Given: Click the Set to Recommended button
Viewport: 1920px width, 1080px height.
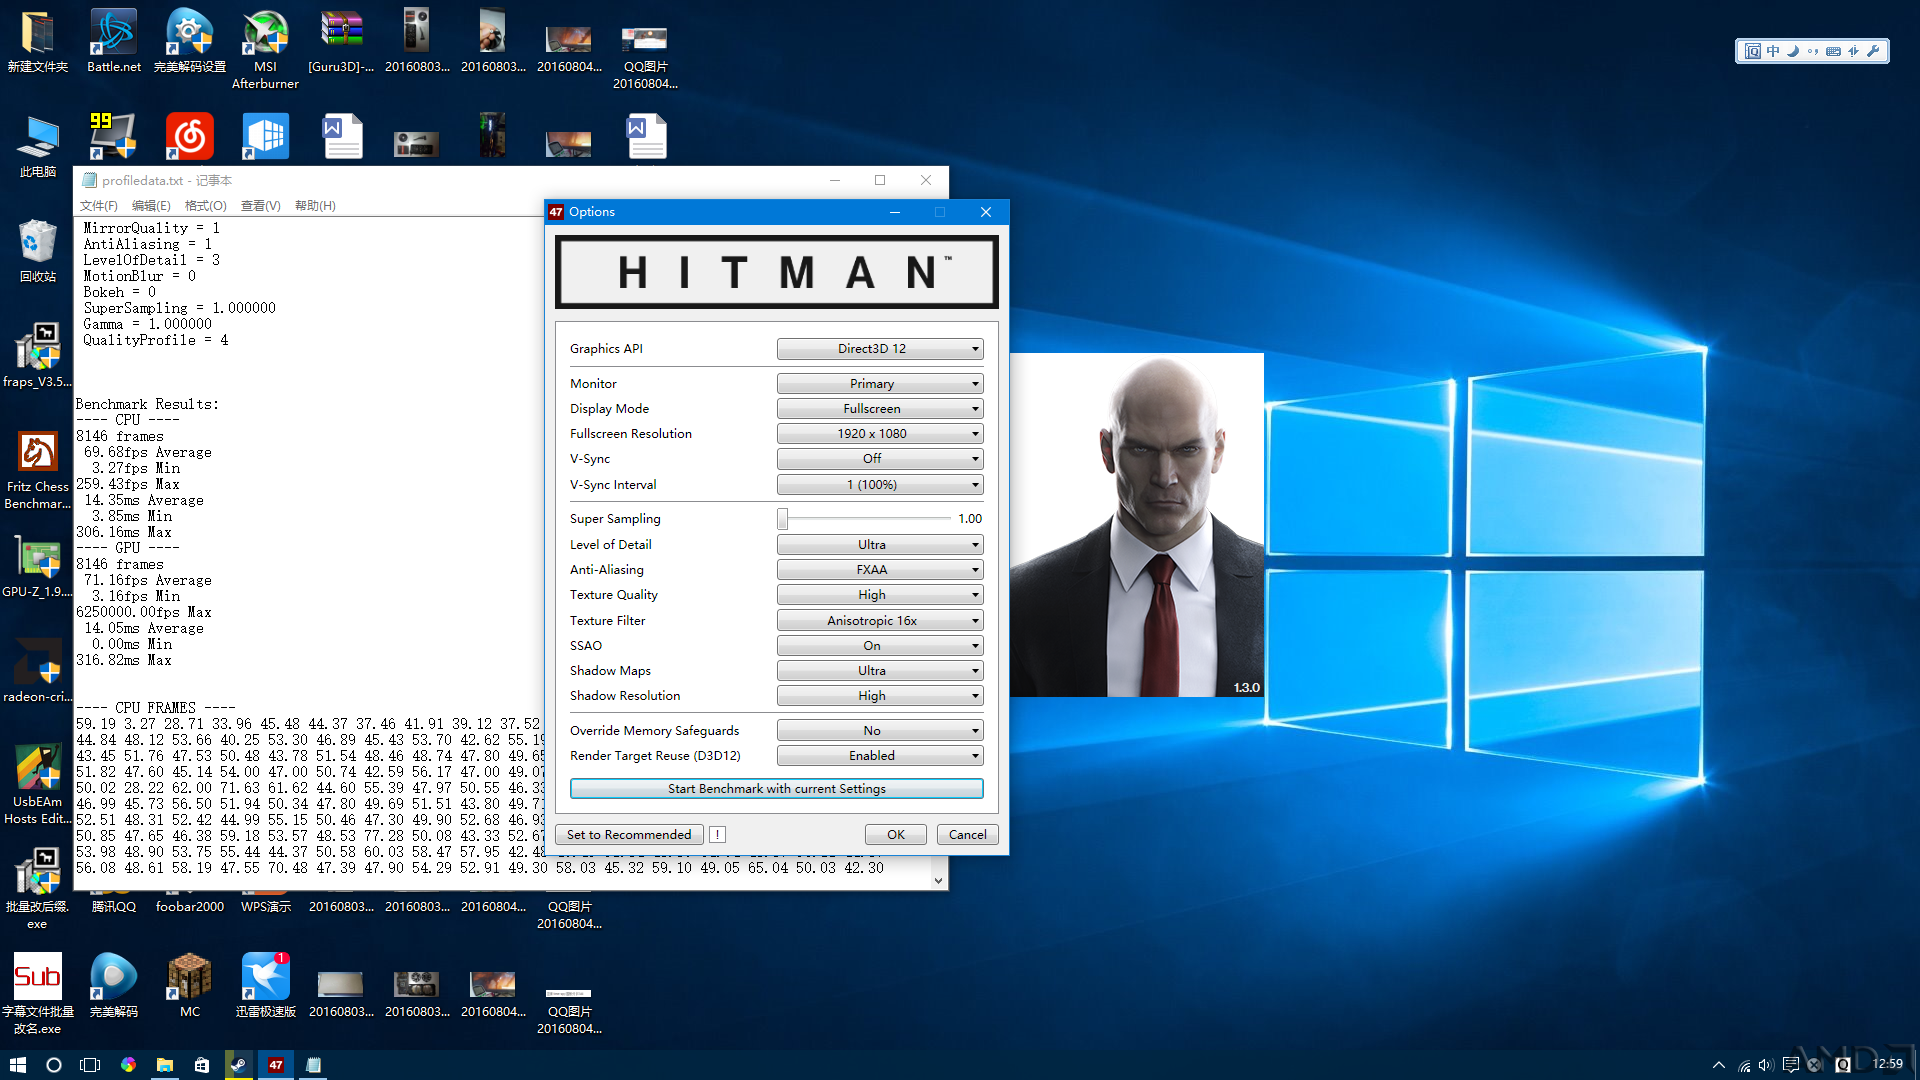Looking at the screenshot, I should pyautogui.click(x=629, y=835).
